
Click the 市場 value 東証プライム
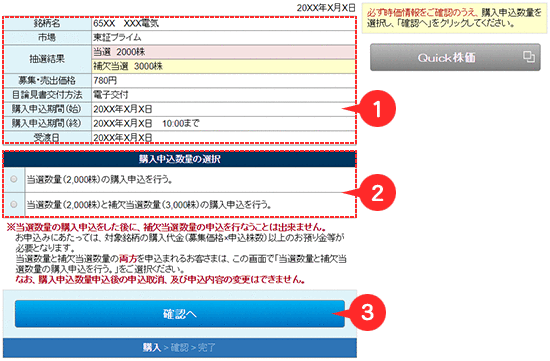coord(117,38)
